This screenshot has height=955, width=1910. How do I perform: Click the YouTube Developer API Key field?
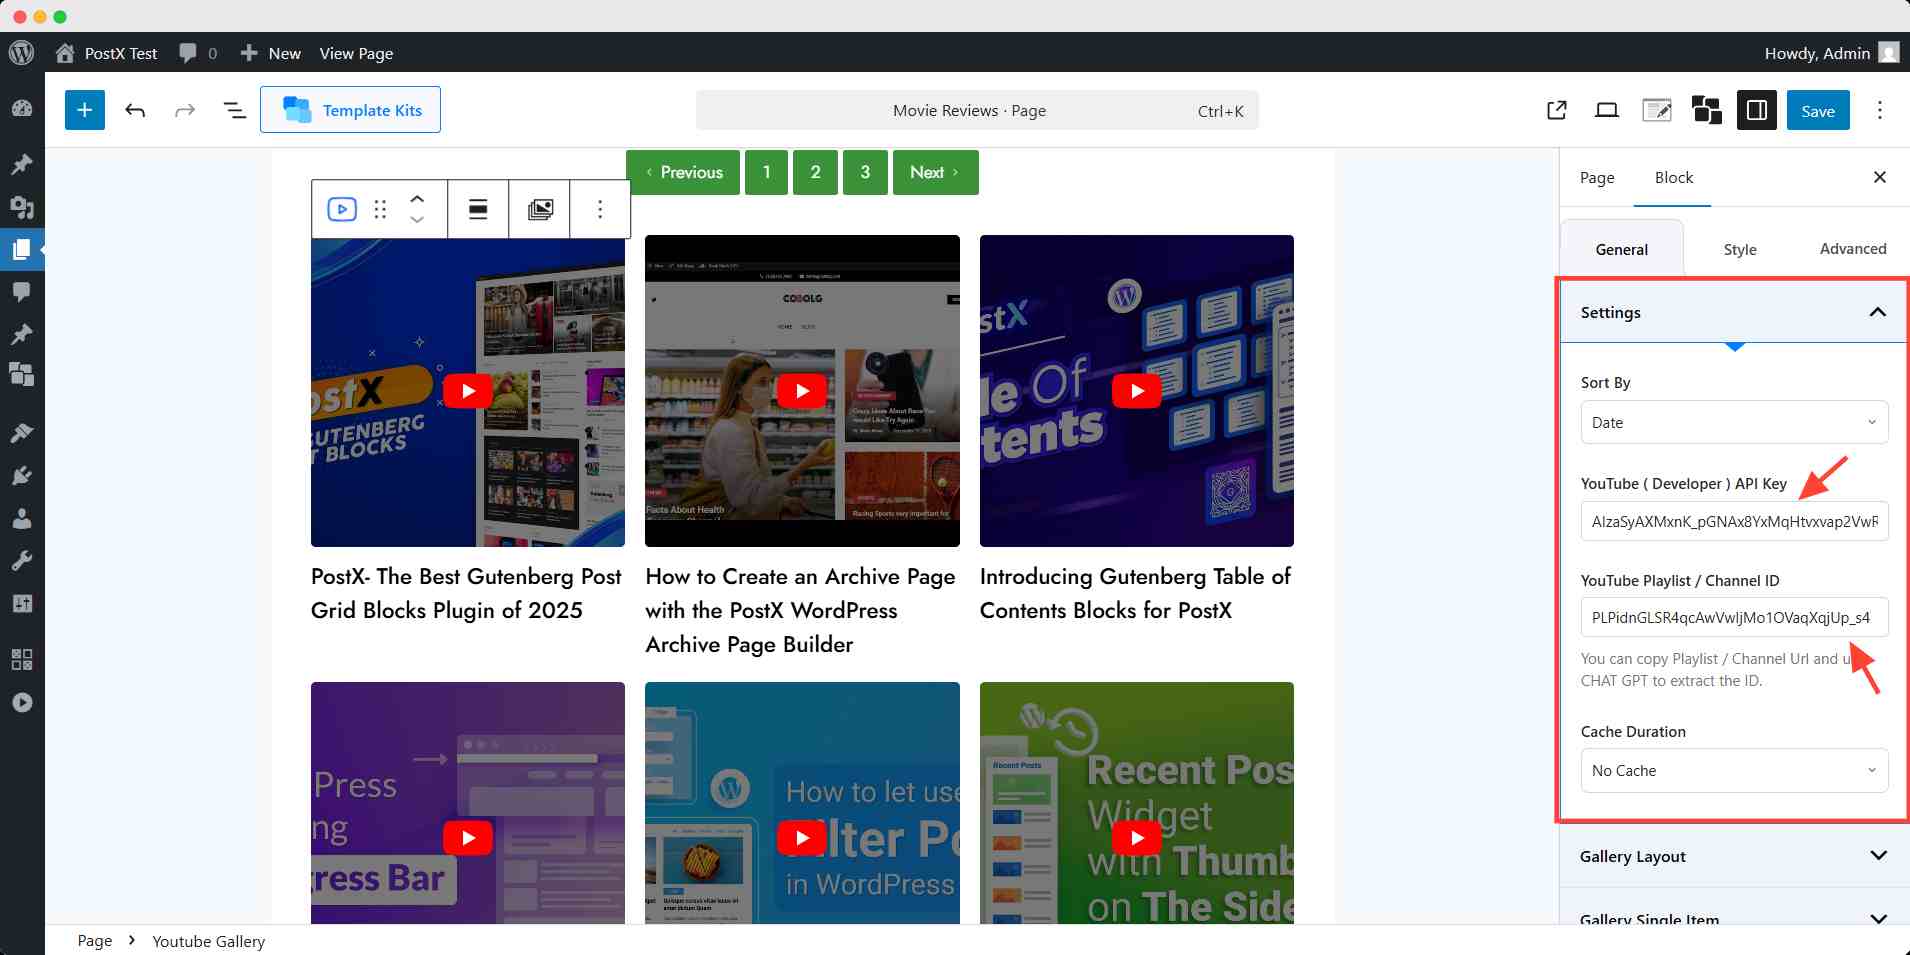click(x=1734, y=521)
